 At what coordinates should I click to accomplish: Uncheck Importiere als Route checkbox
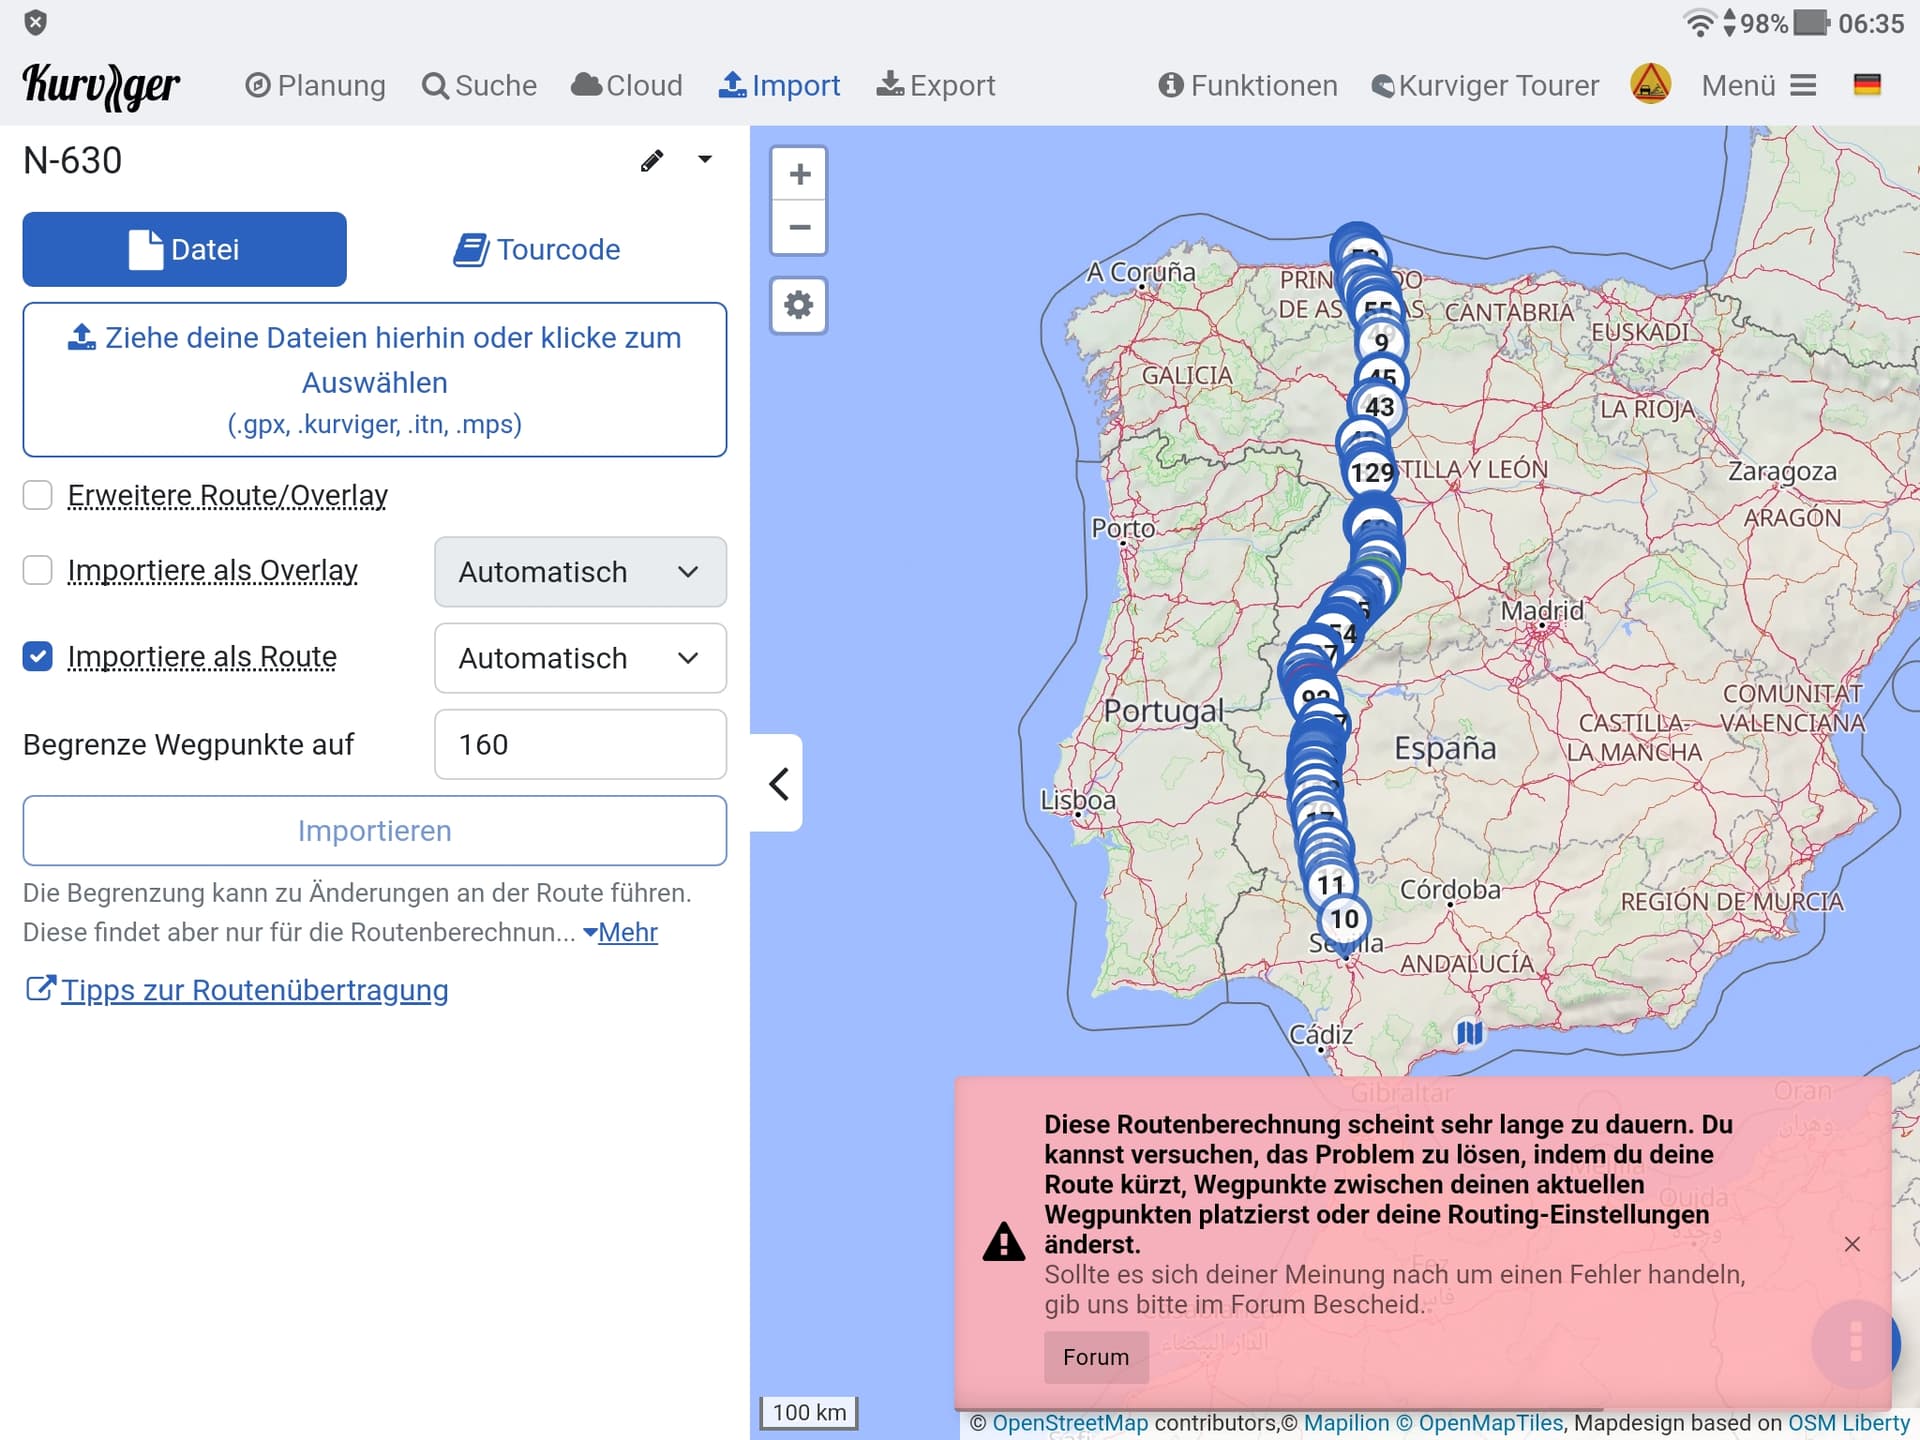pos(38,657)
